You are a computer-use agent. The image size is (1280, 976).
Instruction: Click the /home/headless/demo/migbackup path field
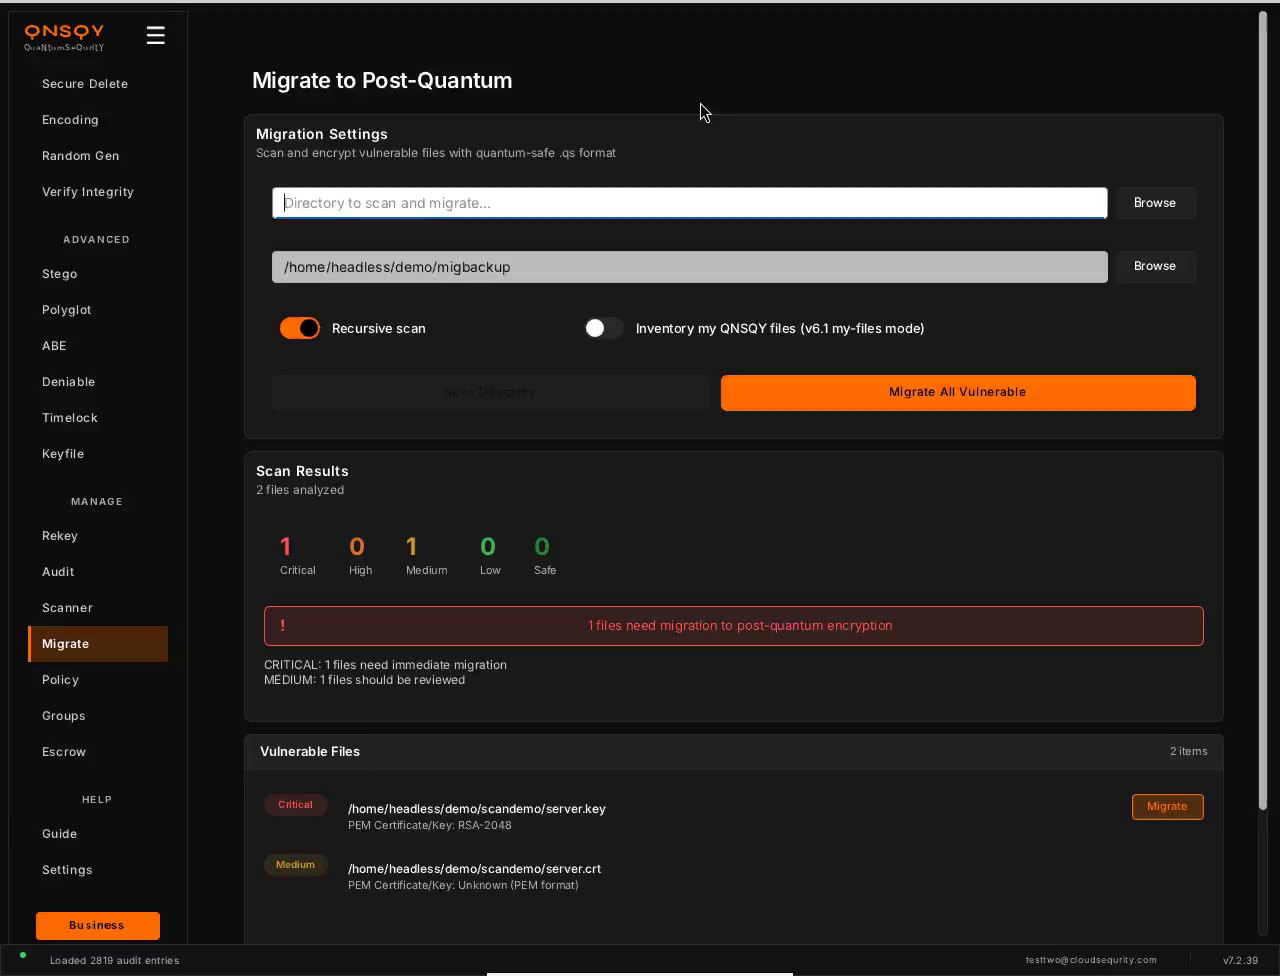690,267
